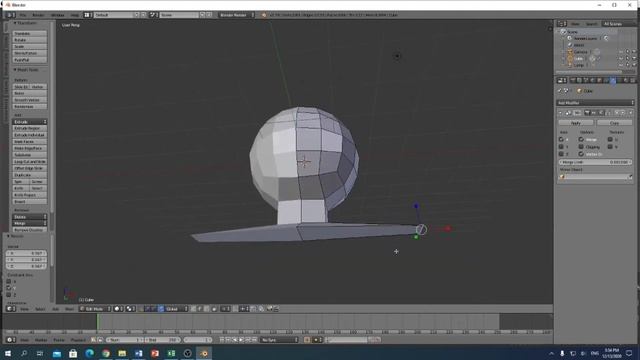
Task: Open Microsoft Edge from the Windows taskbar
Action: 89,353
